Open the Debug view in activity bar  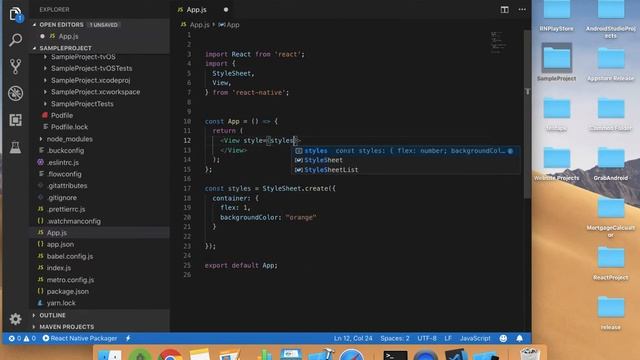pos(16,93)
